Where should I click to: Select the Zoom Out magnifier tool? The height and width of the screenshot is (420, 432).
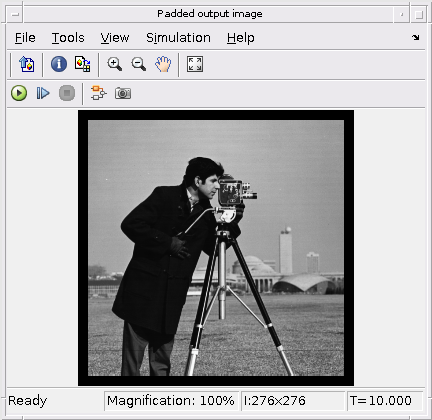(139, 64)
